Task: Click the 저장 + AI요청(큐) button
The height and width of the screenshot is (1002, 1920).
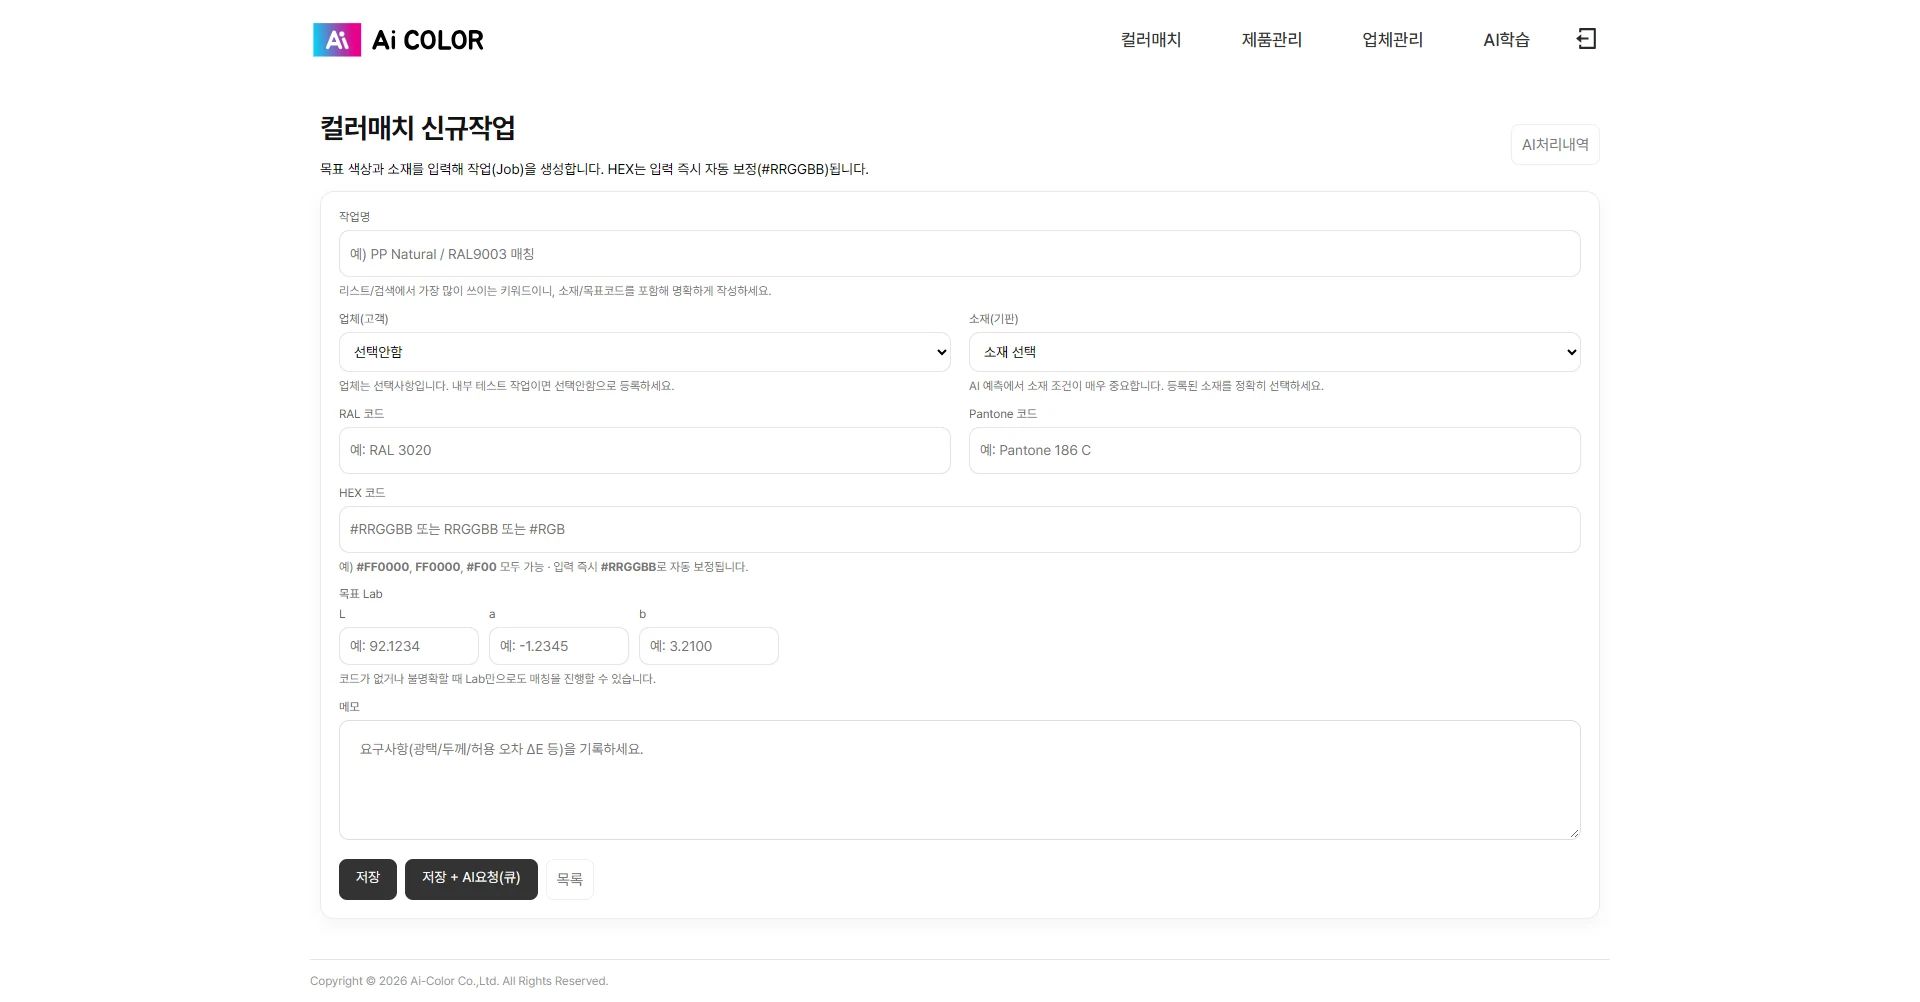Action: point(471,879)
